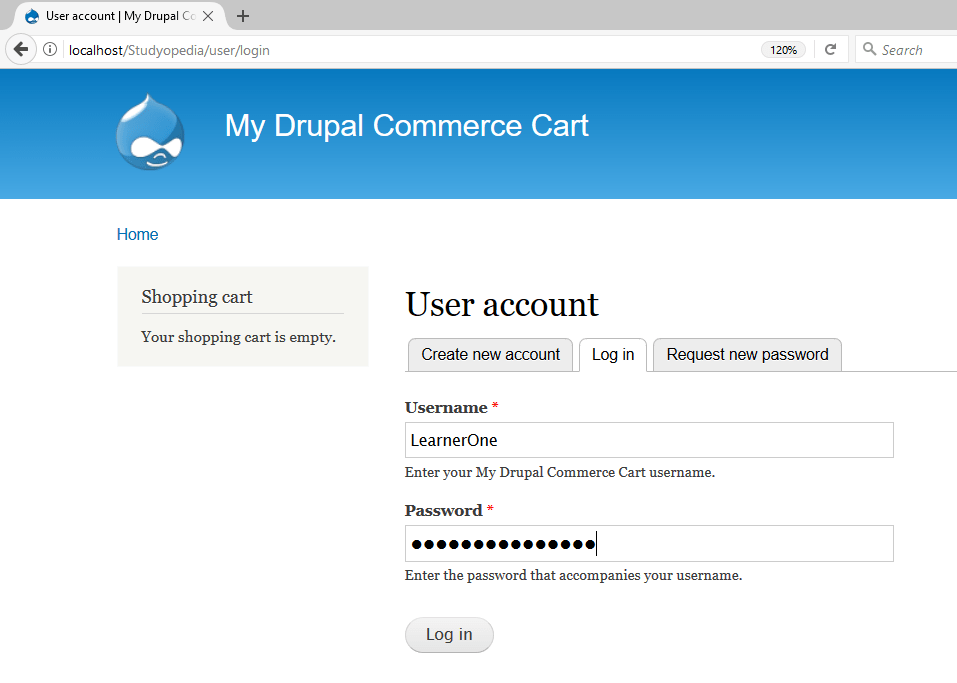Image resolution: width=957 pixels, height=683 pixels.
Task: Go to the Home link
Action: pyautogui.click(x=137, y=234)
